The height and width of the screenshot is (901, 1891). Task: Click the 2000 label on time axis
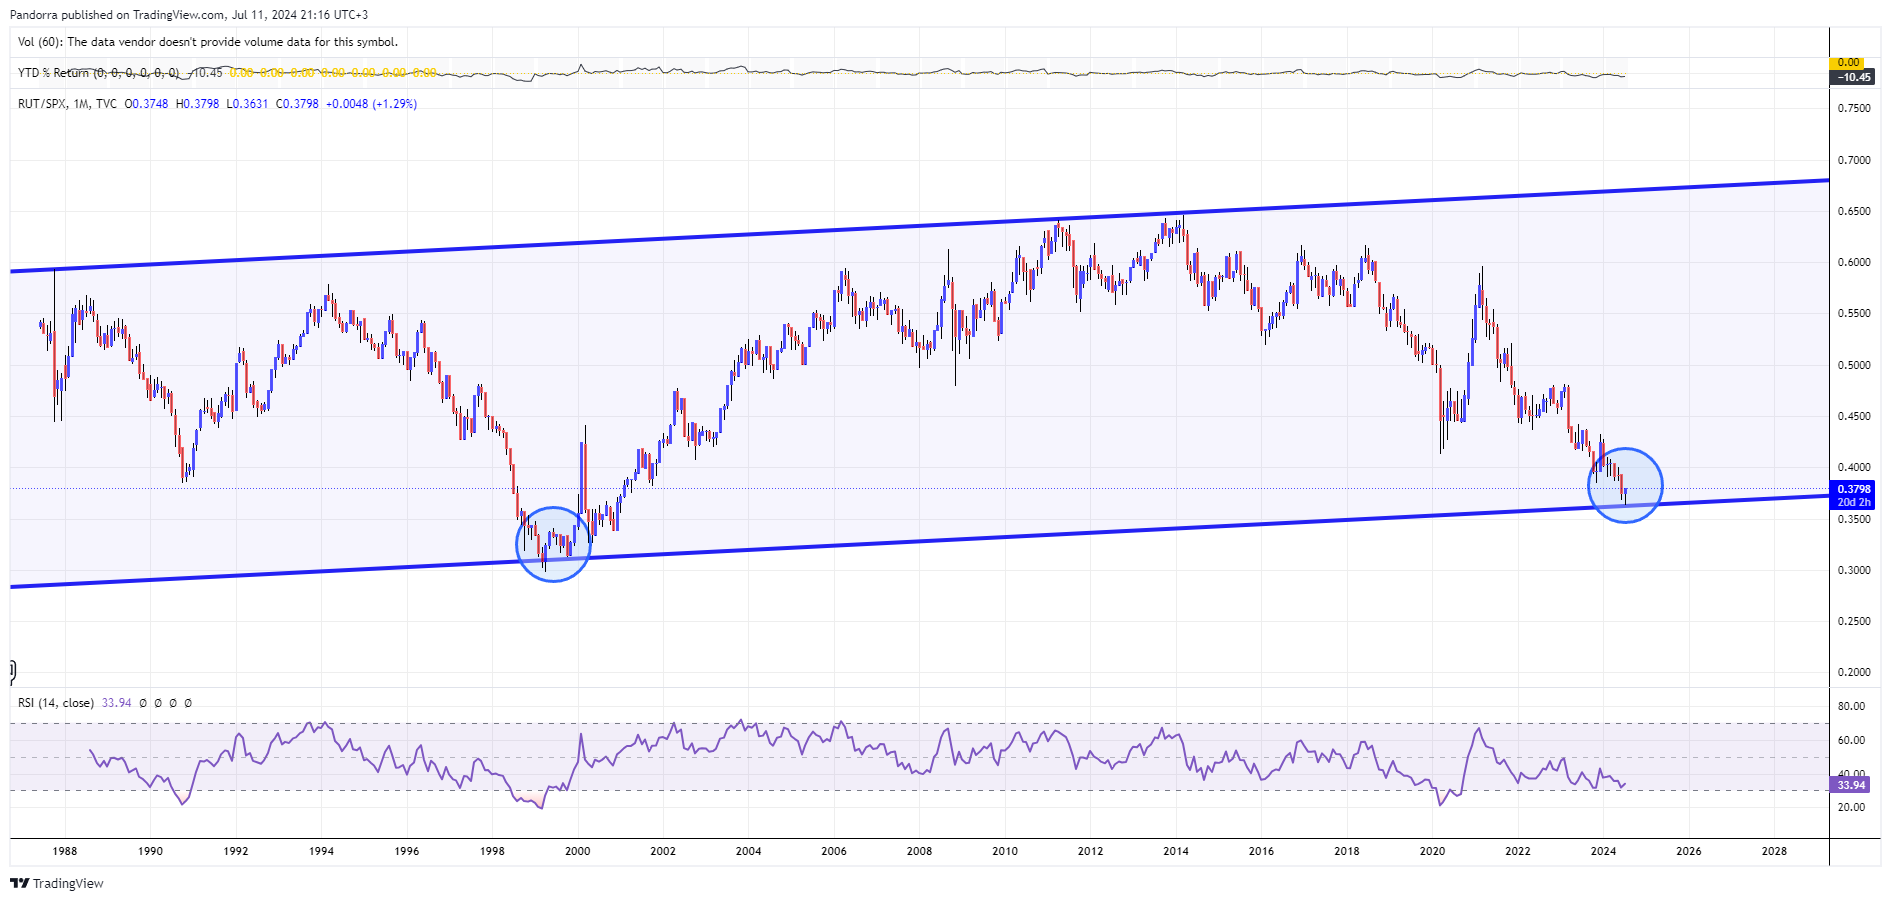pos(578,851)
